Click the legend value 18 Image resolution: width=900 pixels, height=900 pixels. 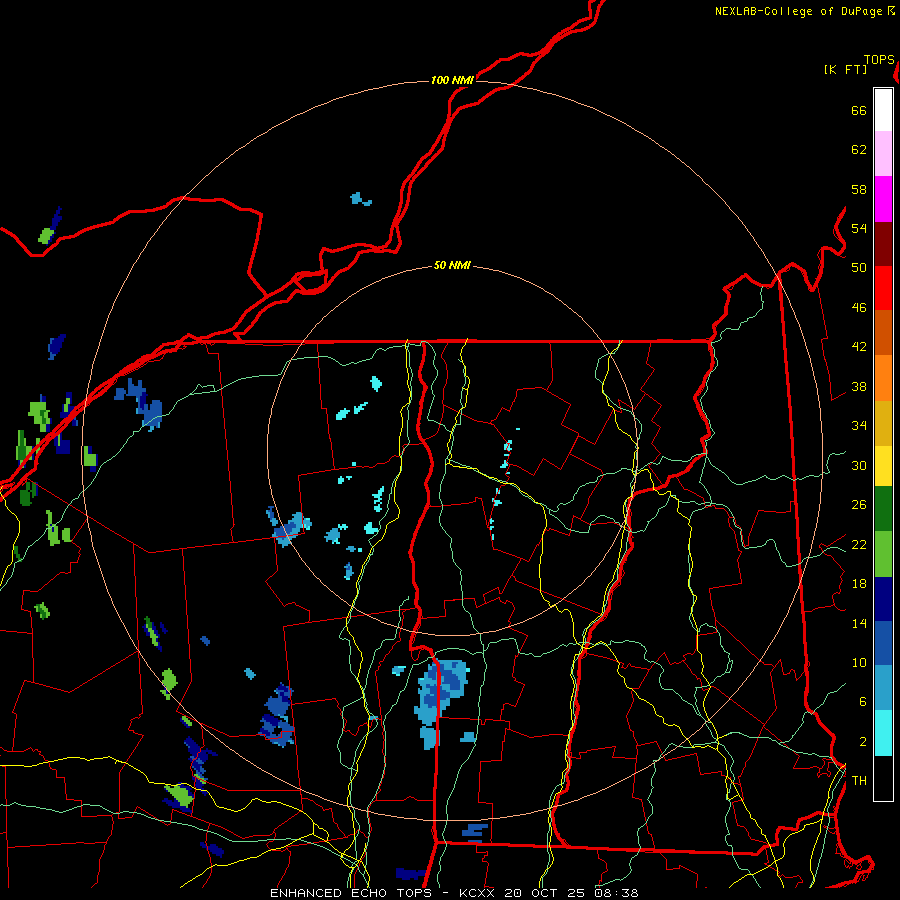click(x=859, y=584)
